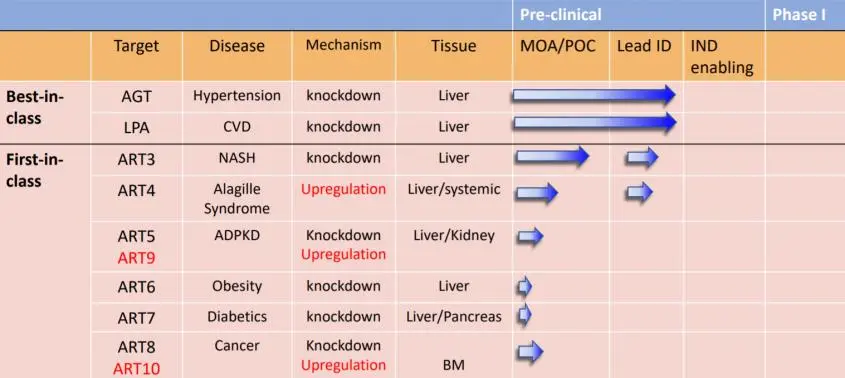
Task: Click the LPA progress arrow
Action: (x=594, y=123)
